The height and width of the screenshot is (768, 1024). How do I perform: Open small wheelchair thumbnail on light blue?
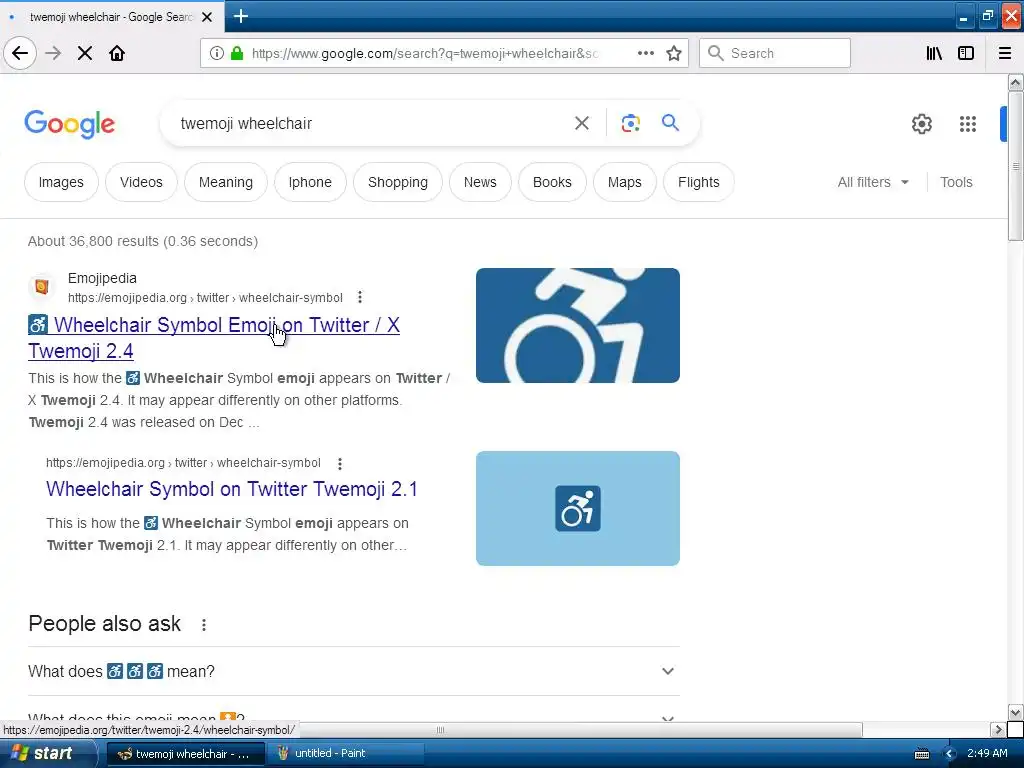click(578, 509)
